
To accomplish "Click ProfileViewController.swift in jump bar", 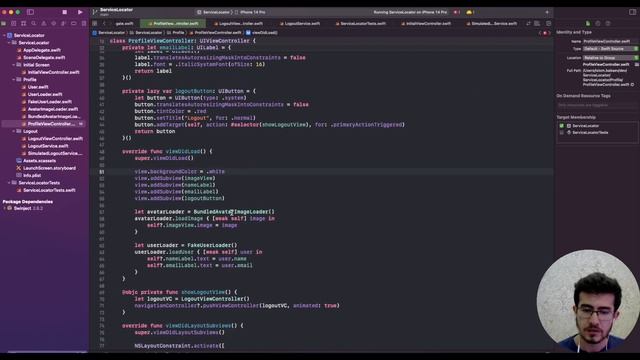I will [x=215, y=33].
